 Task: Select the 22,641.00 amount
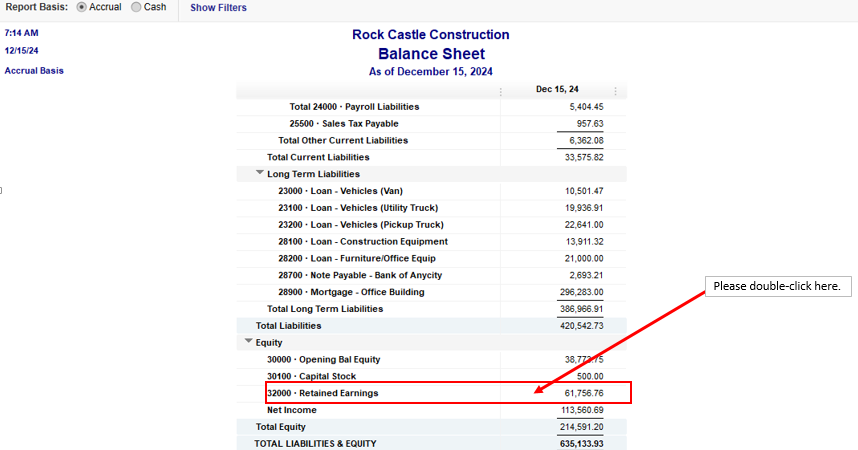point(584,225)
